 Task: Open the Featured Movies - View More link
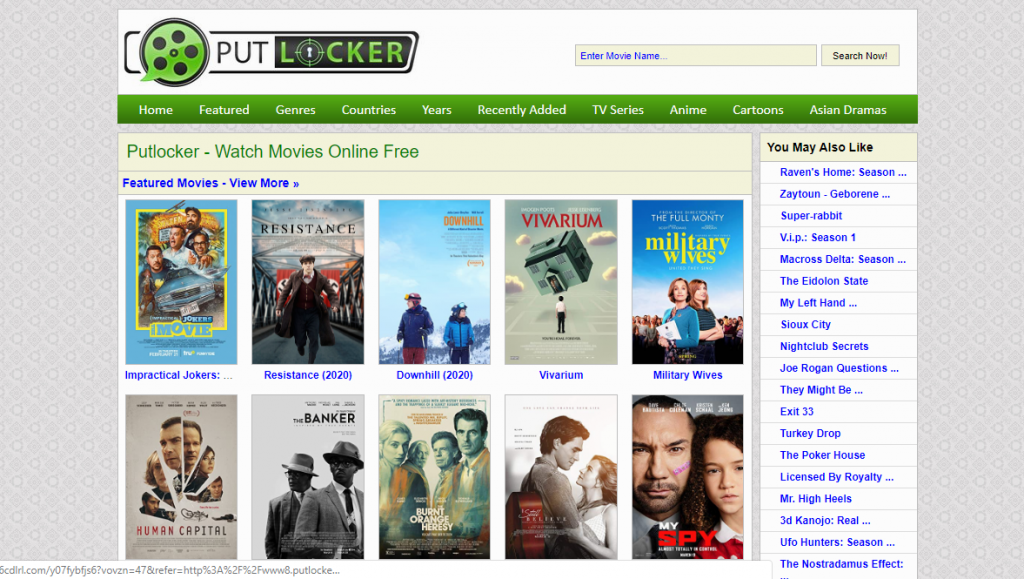tap(210, 183)
